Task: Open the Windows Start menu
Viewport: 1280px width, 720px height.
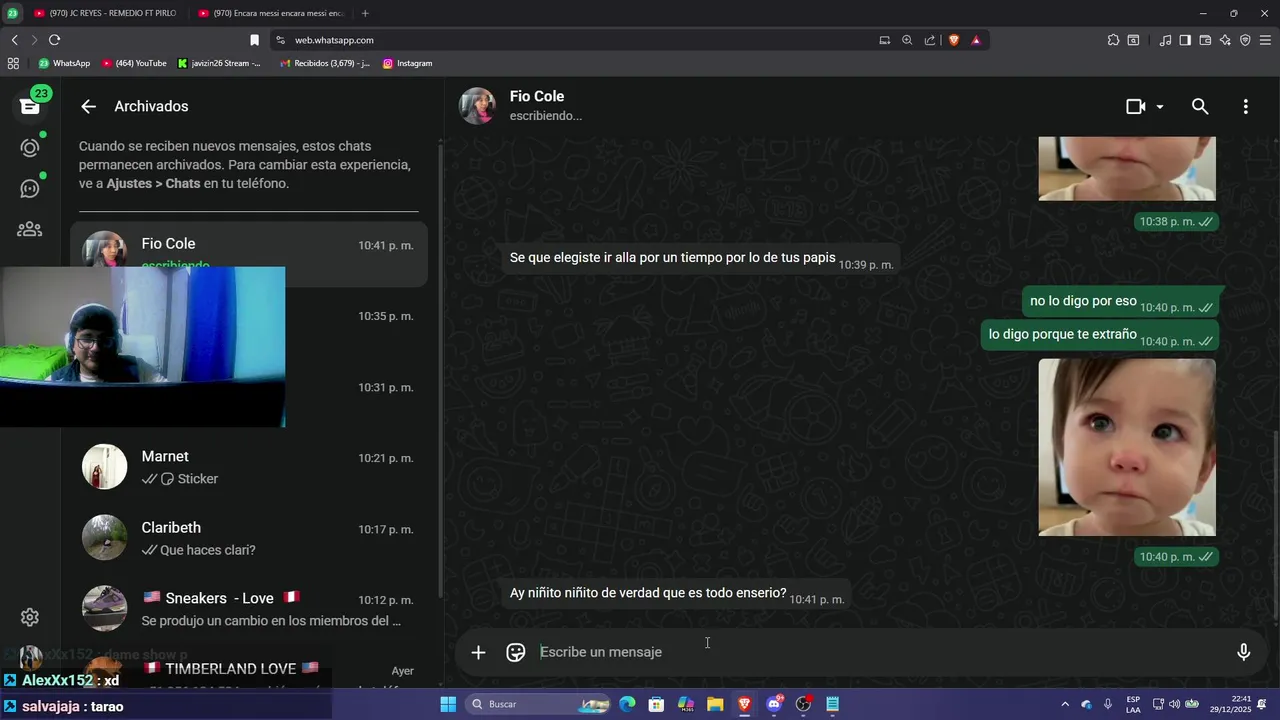Action: tap(448, 704)
